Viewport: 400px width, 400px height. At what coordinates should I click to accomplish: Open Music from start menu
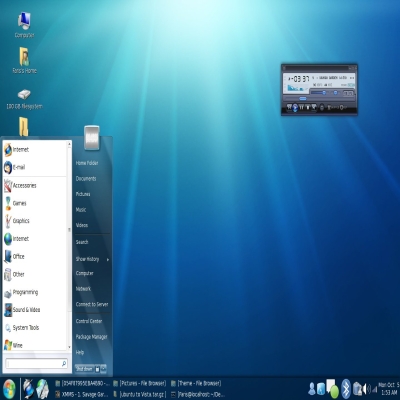(x=81, y=210)
